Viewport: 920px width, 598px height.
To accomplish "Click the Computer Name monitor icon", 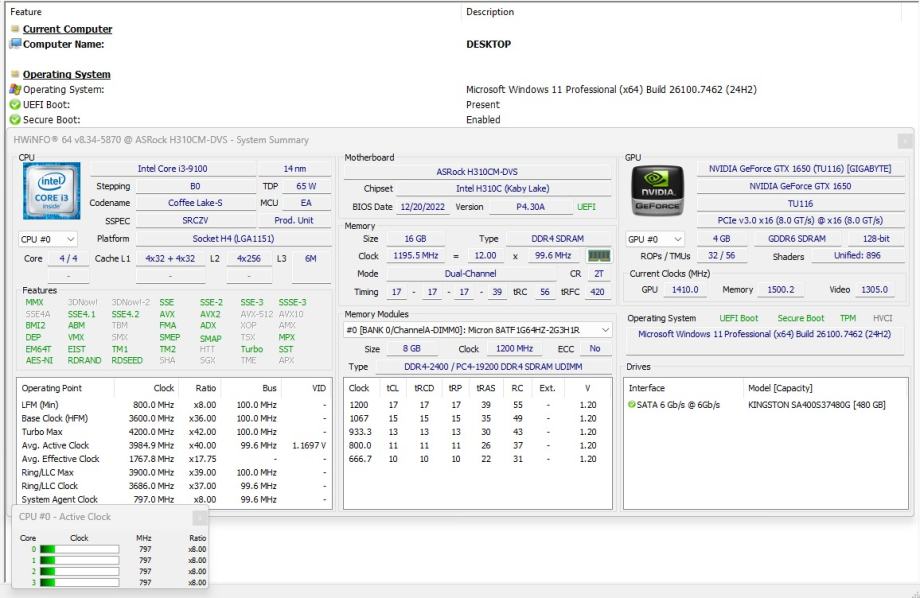I will click(15, 44).
